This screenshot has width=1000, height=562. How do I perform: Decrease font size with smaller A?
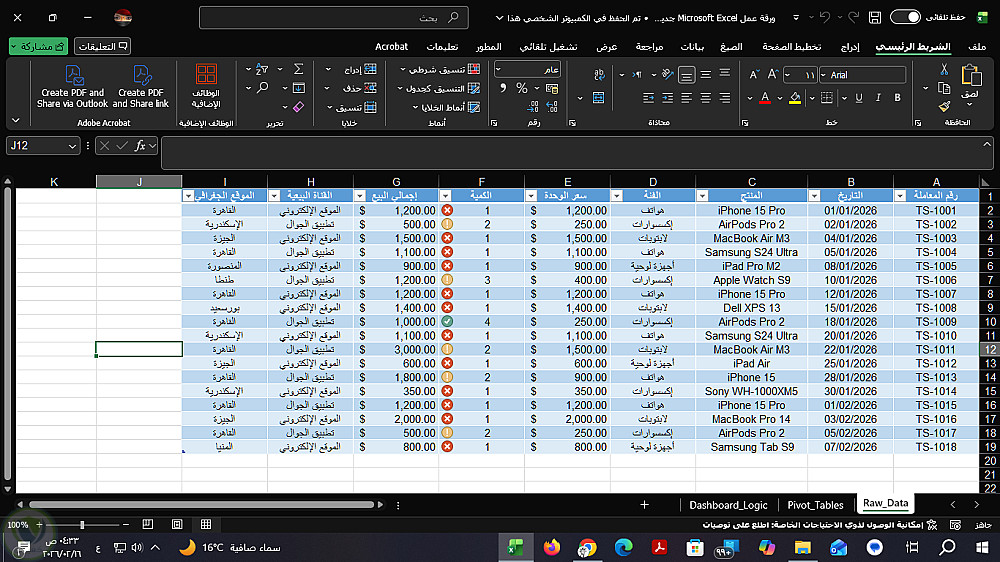pos(754,75)
